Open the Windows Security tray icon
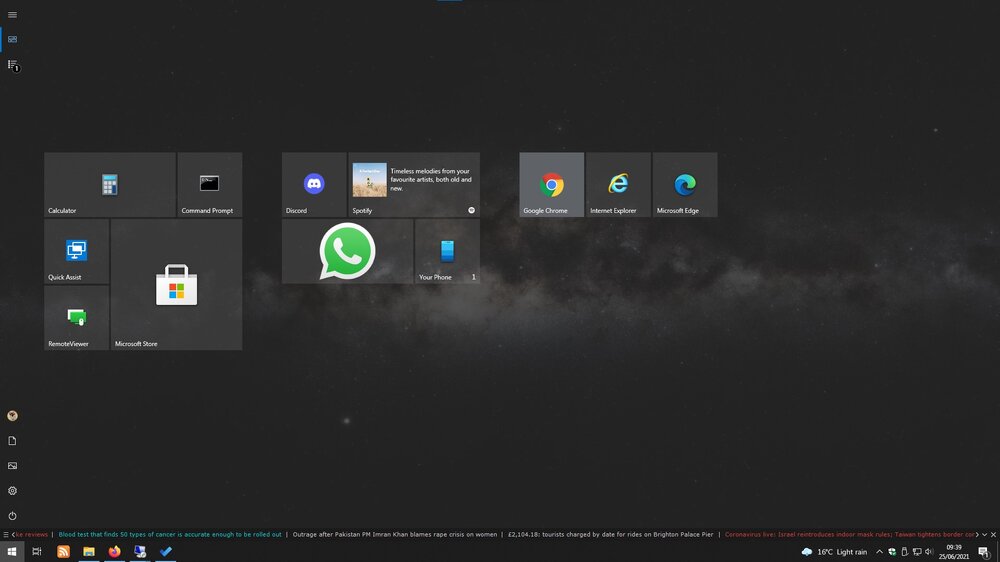The width and height of the screenshot is (1000, 562). pos(892,552)
